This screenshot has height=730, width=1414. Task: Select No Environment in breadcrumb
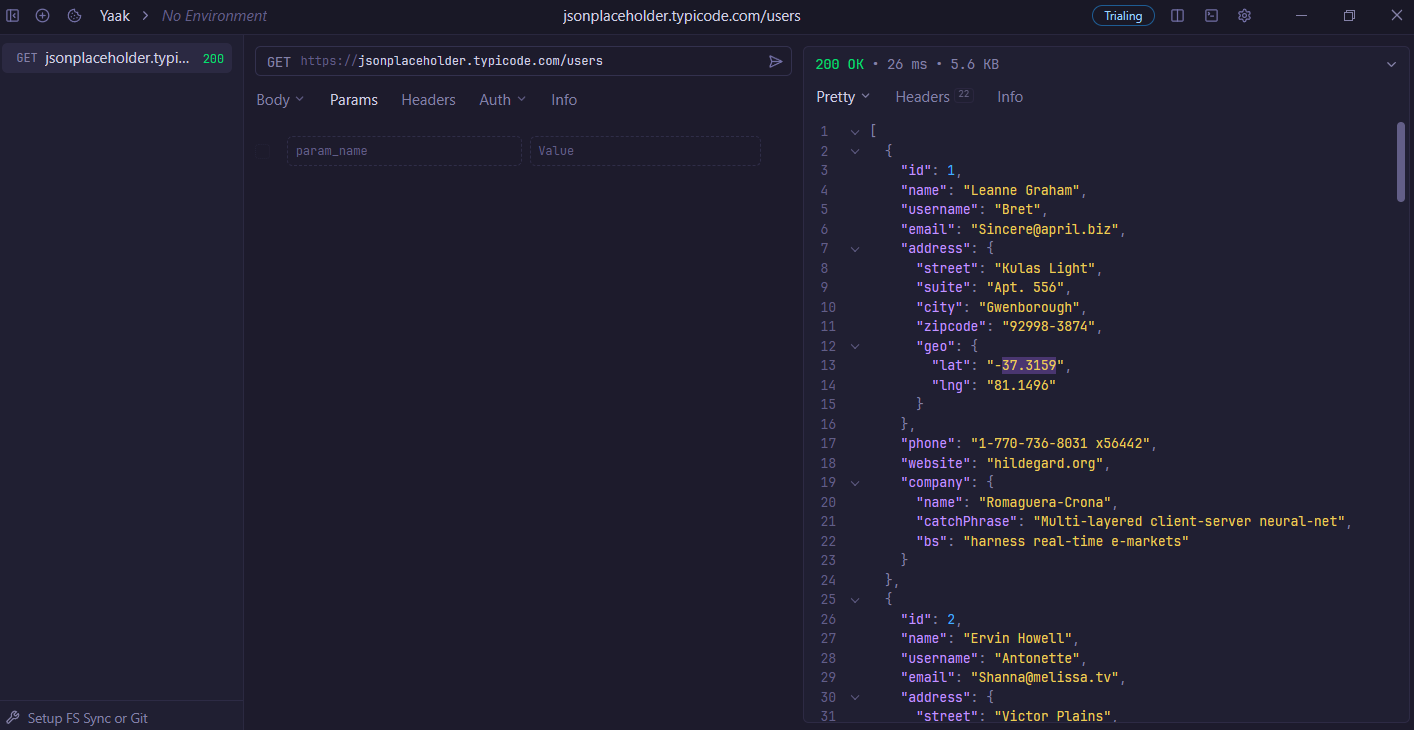click(x=214, y=16)
